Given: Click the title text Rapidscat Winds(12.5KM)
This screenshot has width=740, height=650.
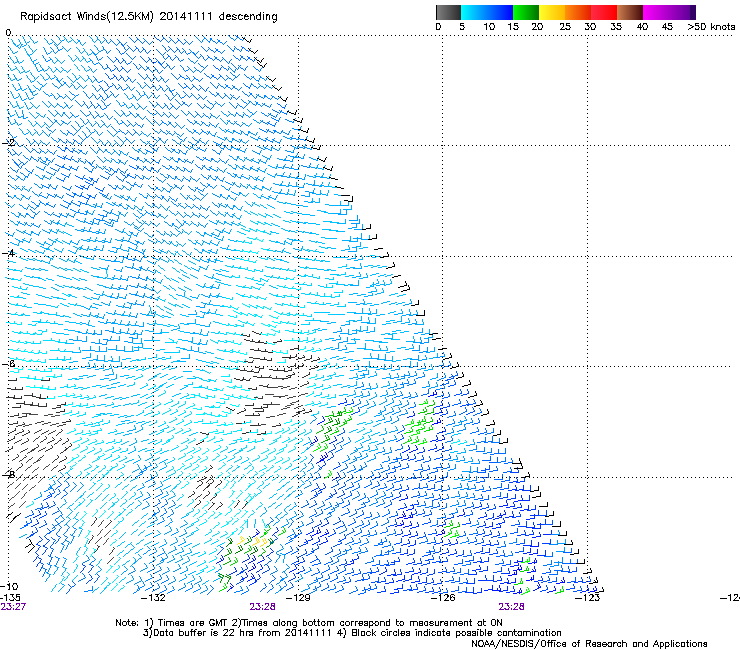Looking at the screenshot, I should pos(87,17).
